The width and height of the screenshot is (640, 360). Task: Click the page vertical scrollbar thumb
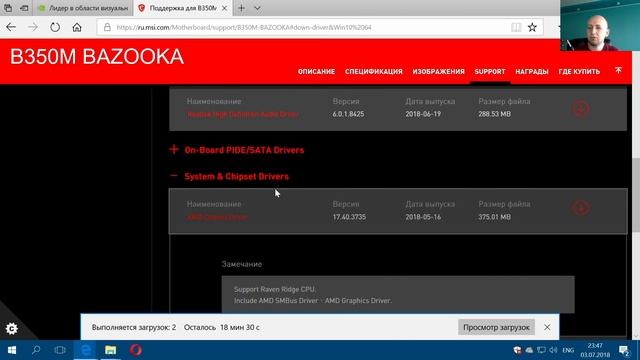point(636,194)
